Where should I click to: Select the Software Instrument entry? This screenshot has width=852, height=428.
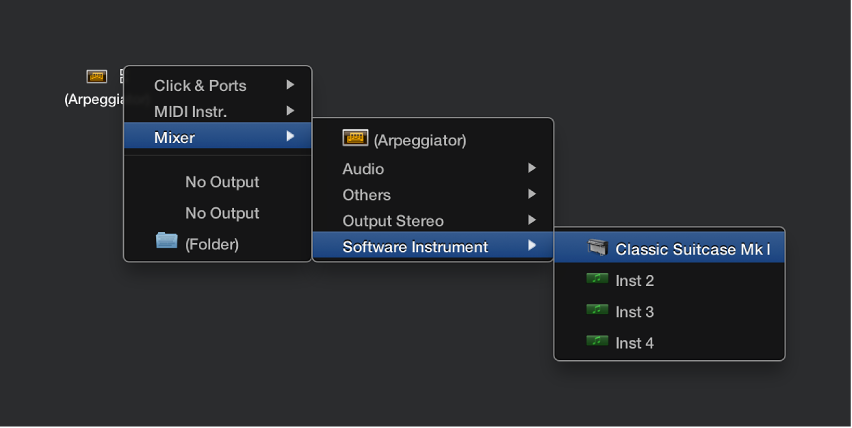click(433, 247)
